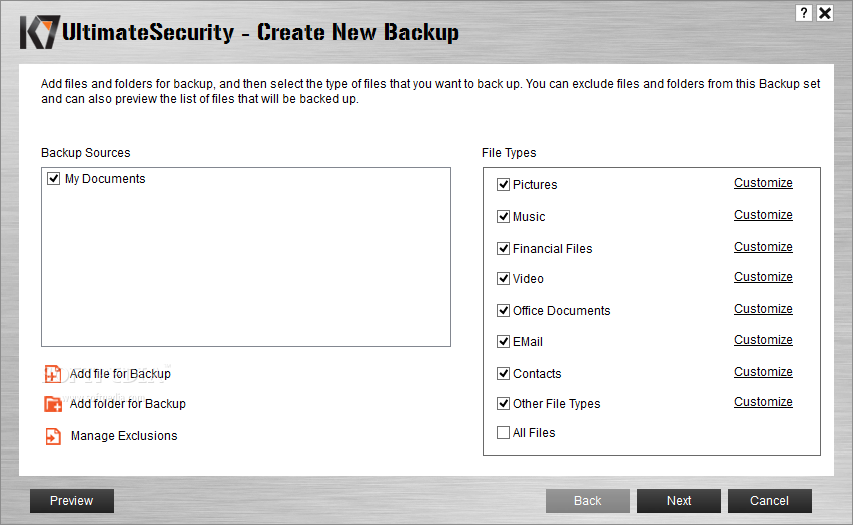Image resolution: width=853 pixels, height=525 pixels.
Task: Toggle the Financial Files checkbox
Action: coord(503,249)
